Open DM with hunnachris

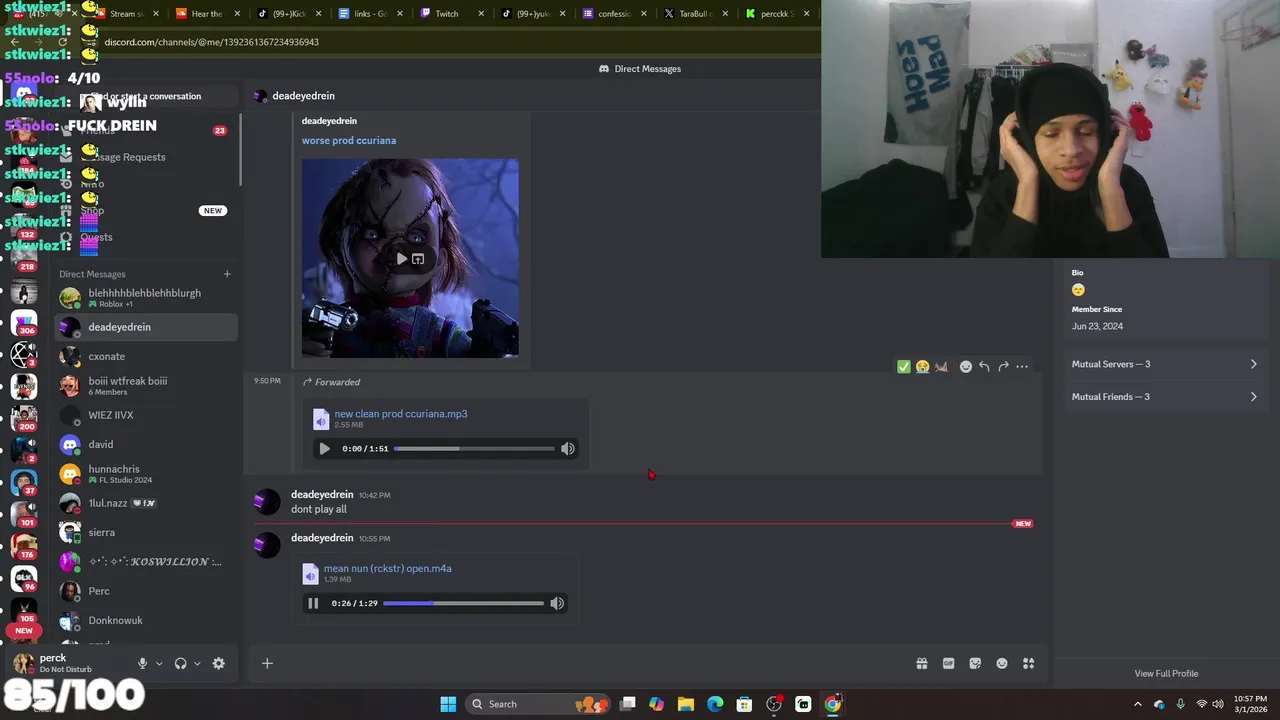[146, 474]
